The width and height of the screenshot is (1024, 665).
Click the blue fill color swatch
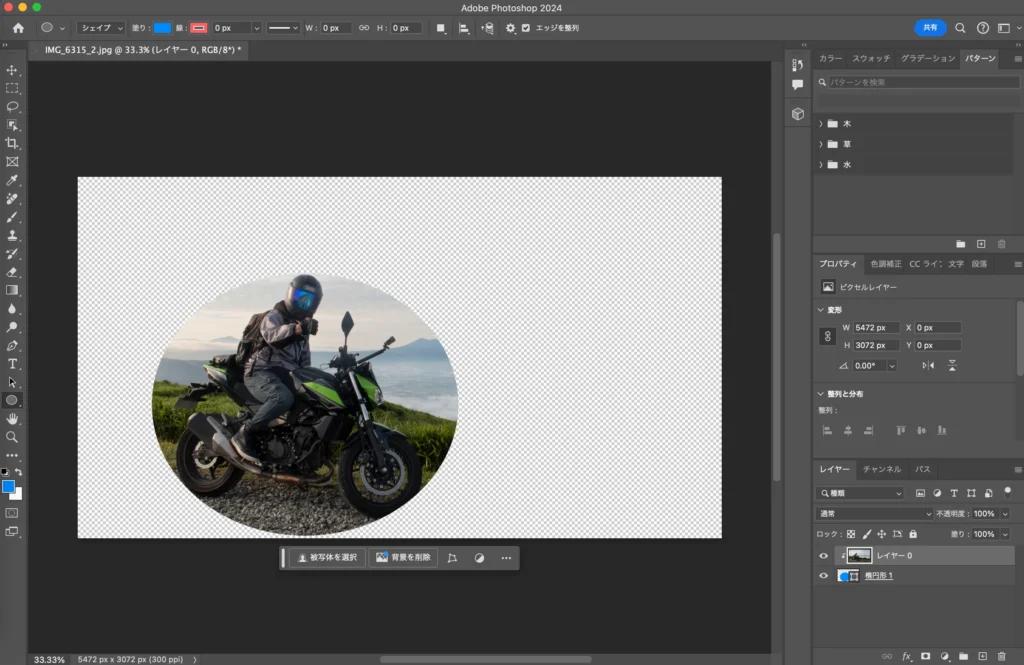coord(162,28)
